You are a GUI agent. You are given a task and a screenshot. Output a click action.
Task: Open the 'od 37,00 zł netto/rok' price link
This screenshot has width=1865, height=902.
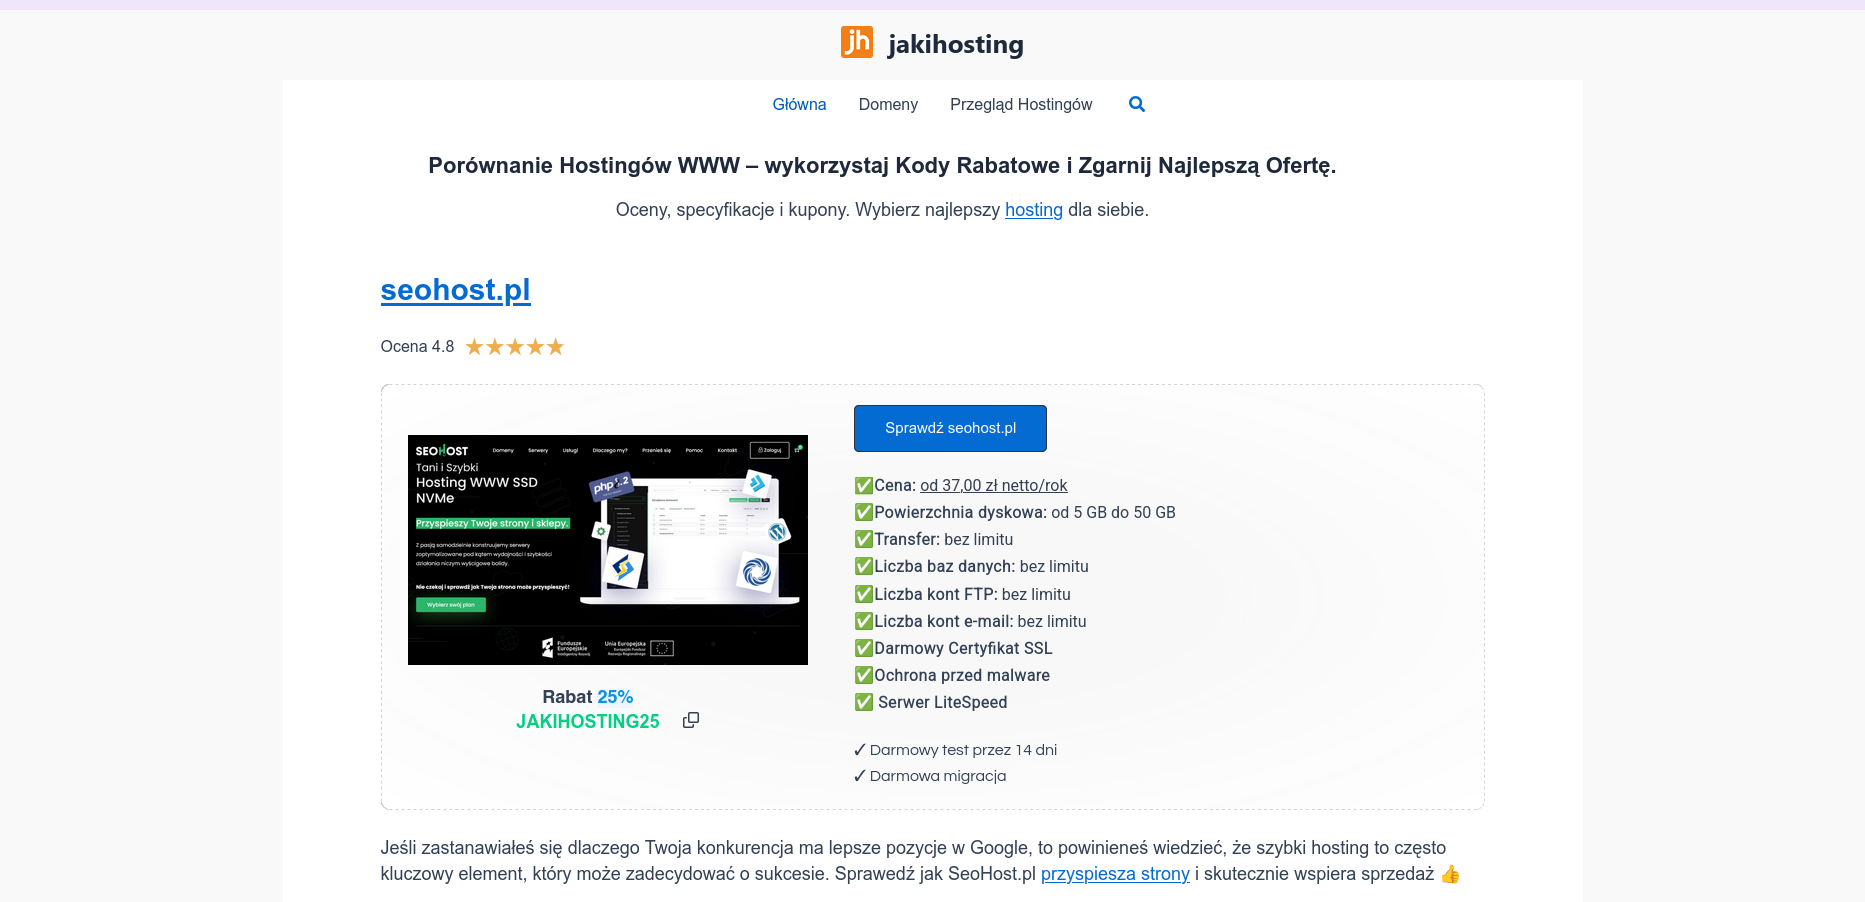pyautogui.click(x=994, y=485)
